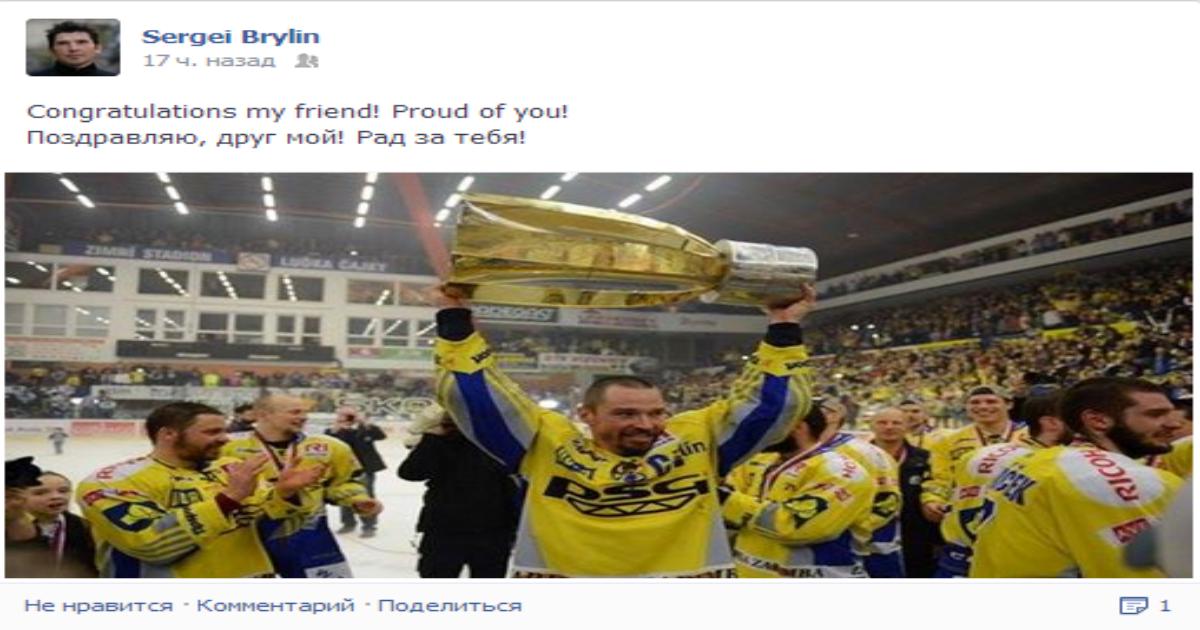Click the comment bubble icon
The width and height of the screenshot is (1200, 630).
[x=1133, y=605]
